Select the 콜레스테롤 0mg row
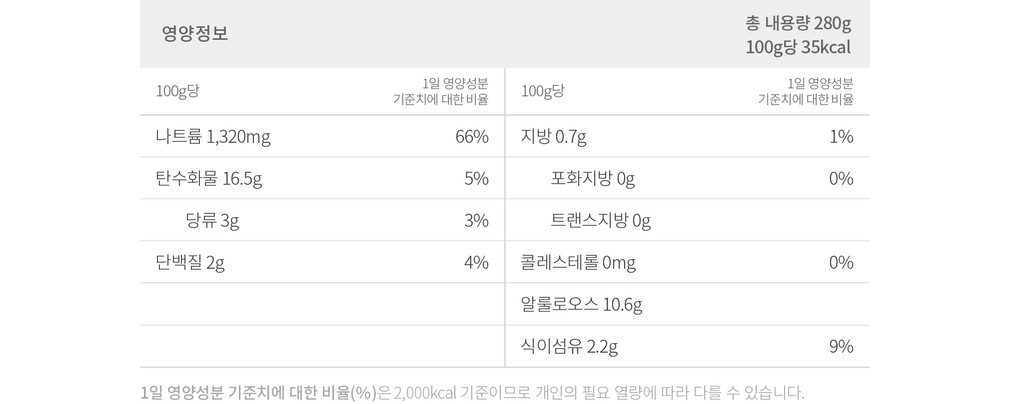This screenshot has width=1010, height=404. 578,263
